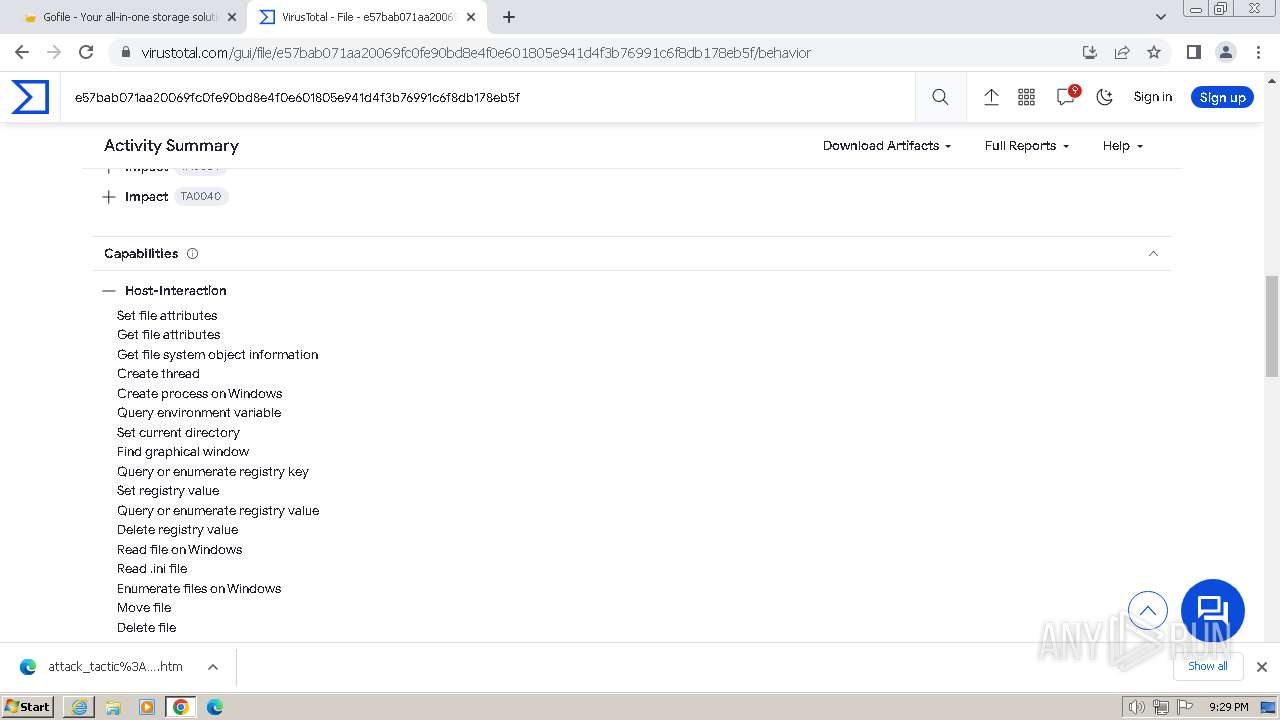Click the search magnifier icon
This screenshot has width=1280, height=720.
point(940,97)
